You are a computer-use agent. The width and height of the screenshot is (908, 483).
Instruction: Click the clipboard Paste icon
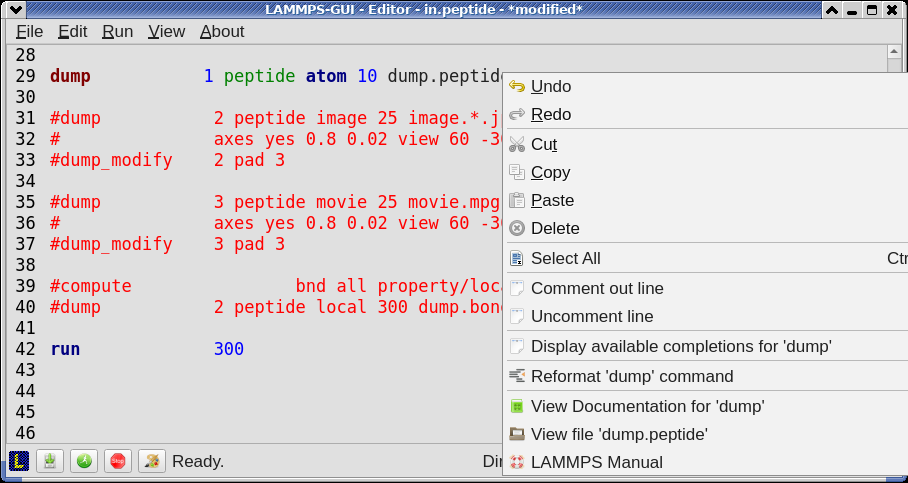[x=517, y=200]
